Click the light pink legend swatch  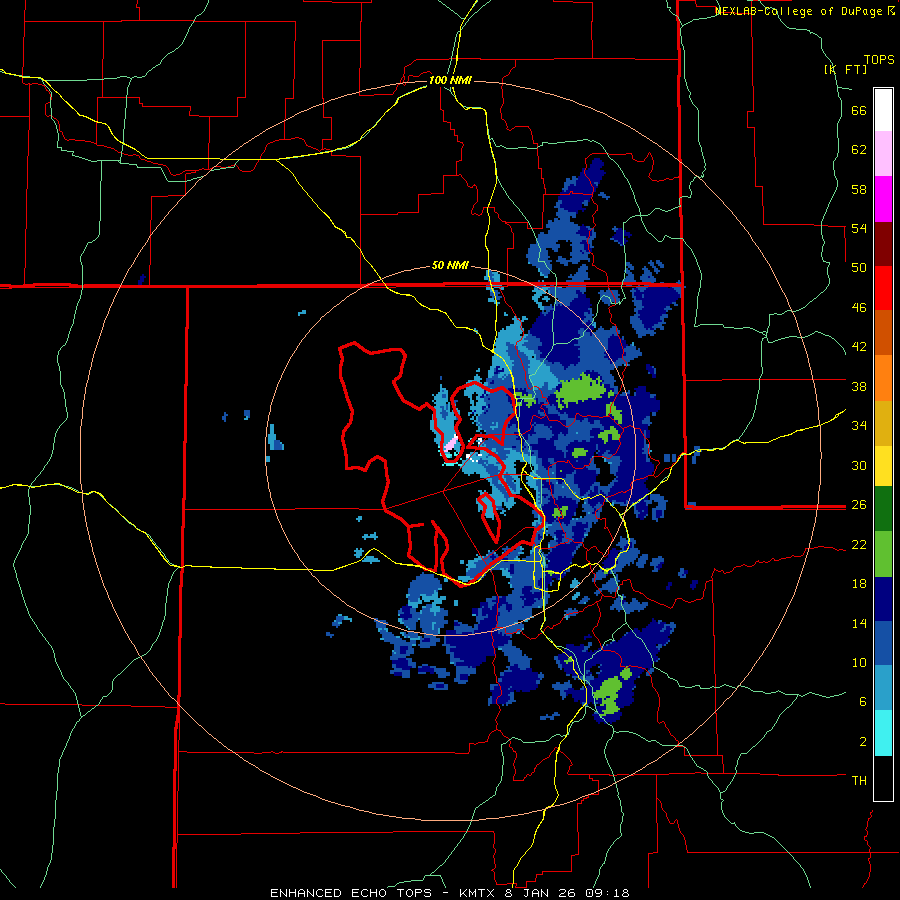click(883, 154)
